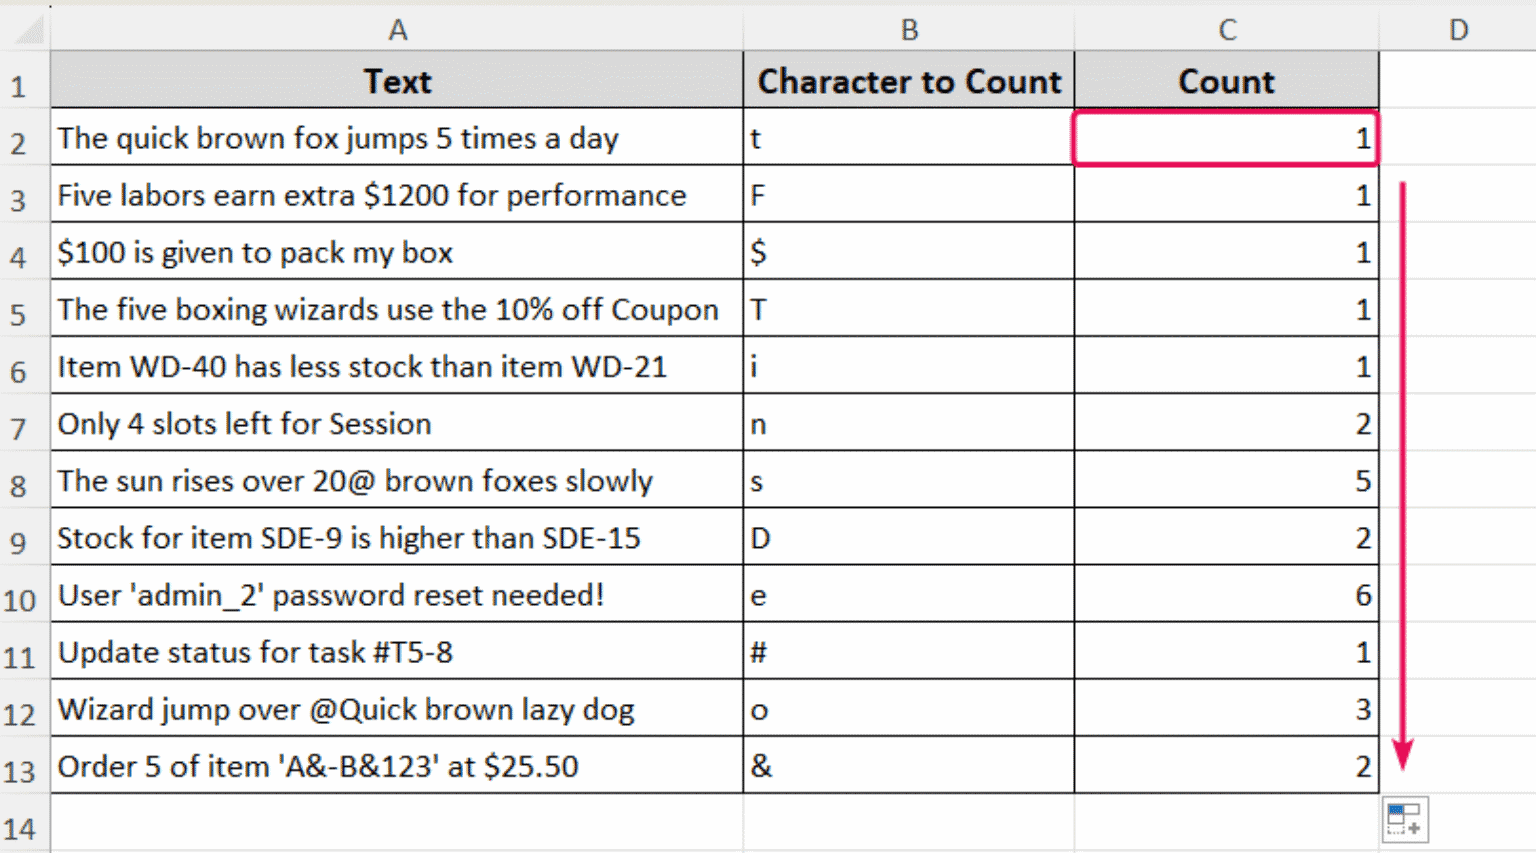Select the empty cell in row 14 column A
Screen dimensions: 1536x853
tap(397, 825)
